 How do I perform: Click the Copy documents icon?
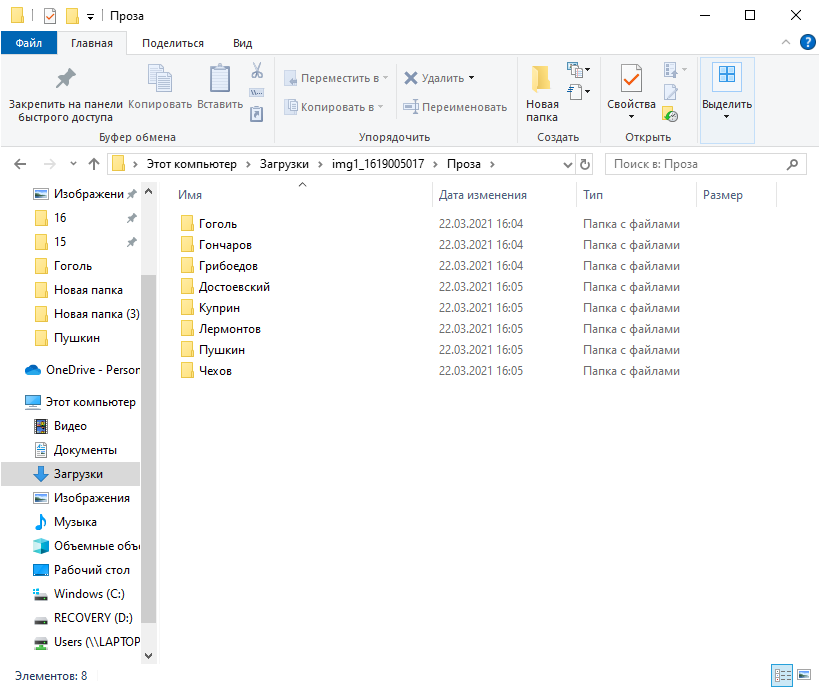[160, 78]
